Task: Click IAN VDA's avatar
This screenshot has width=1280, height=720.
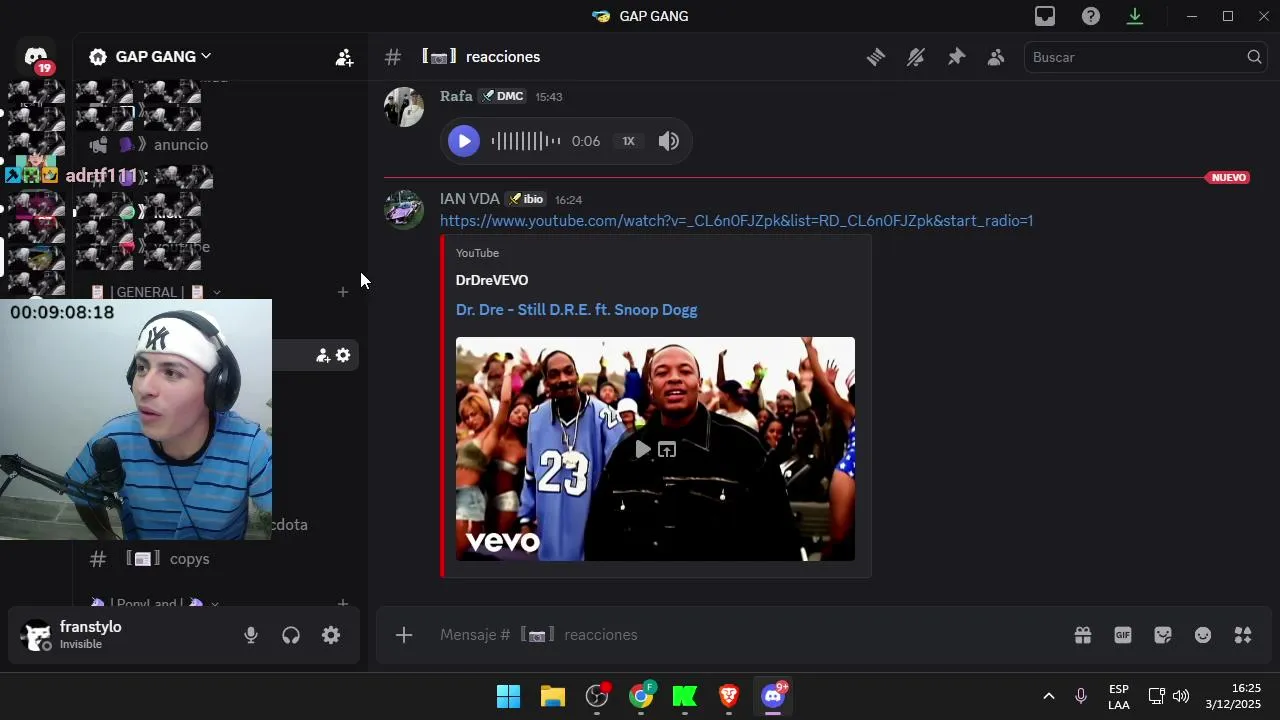Action: 404,209
